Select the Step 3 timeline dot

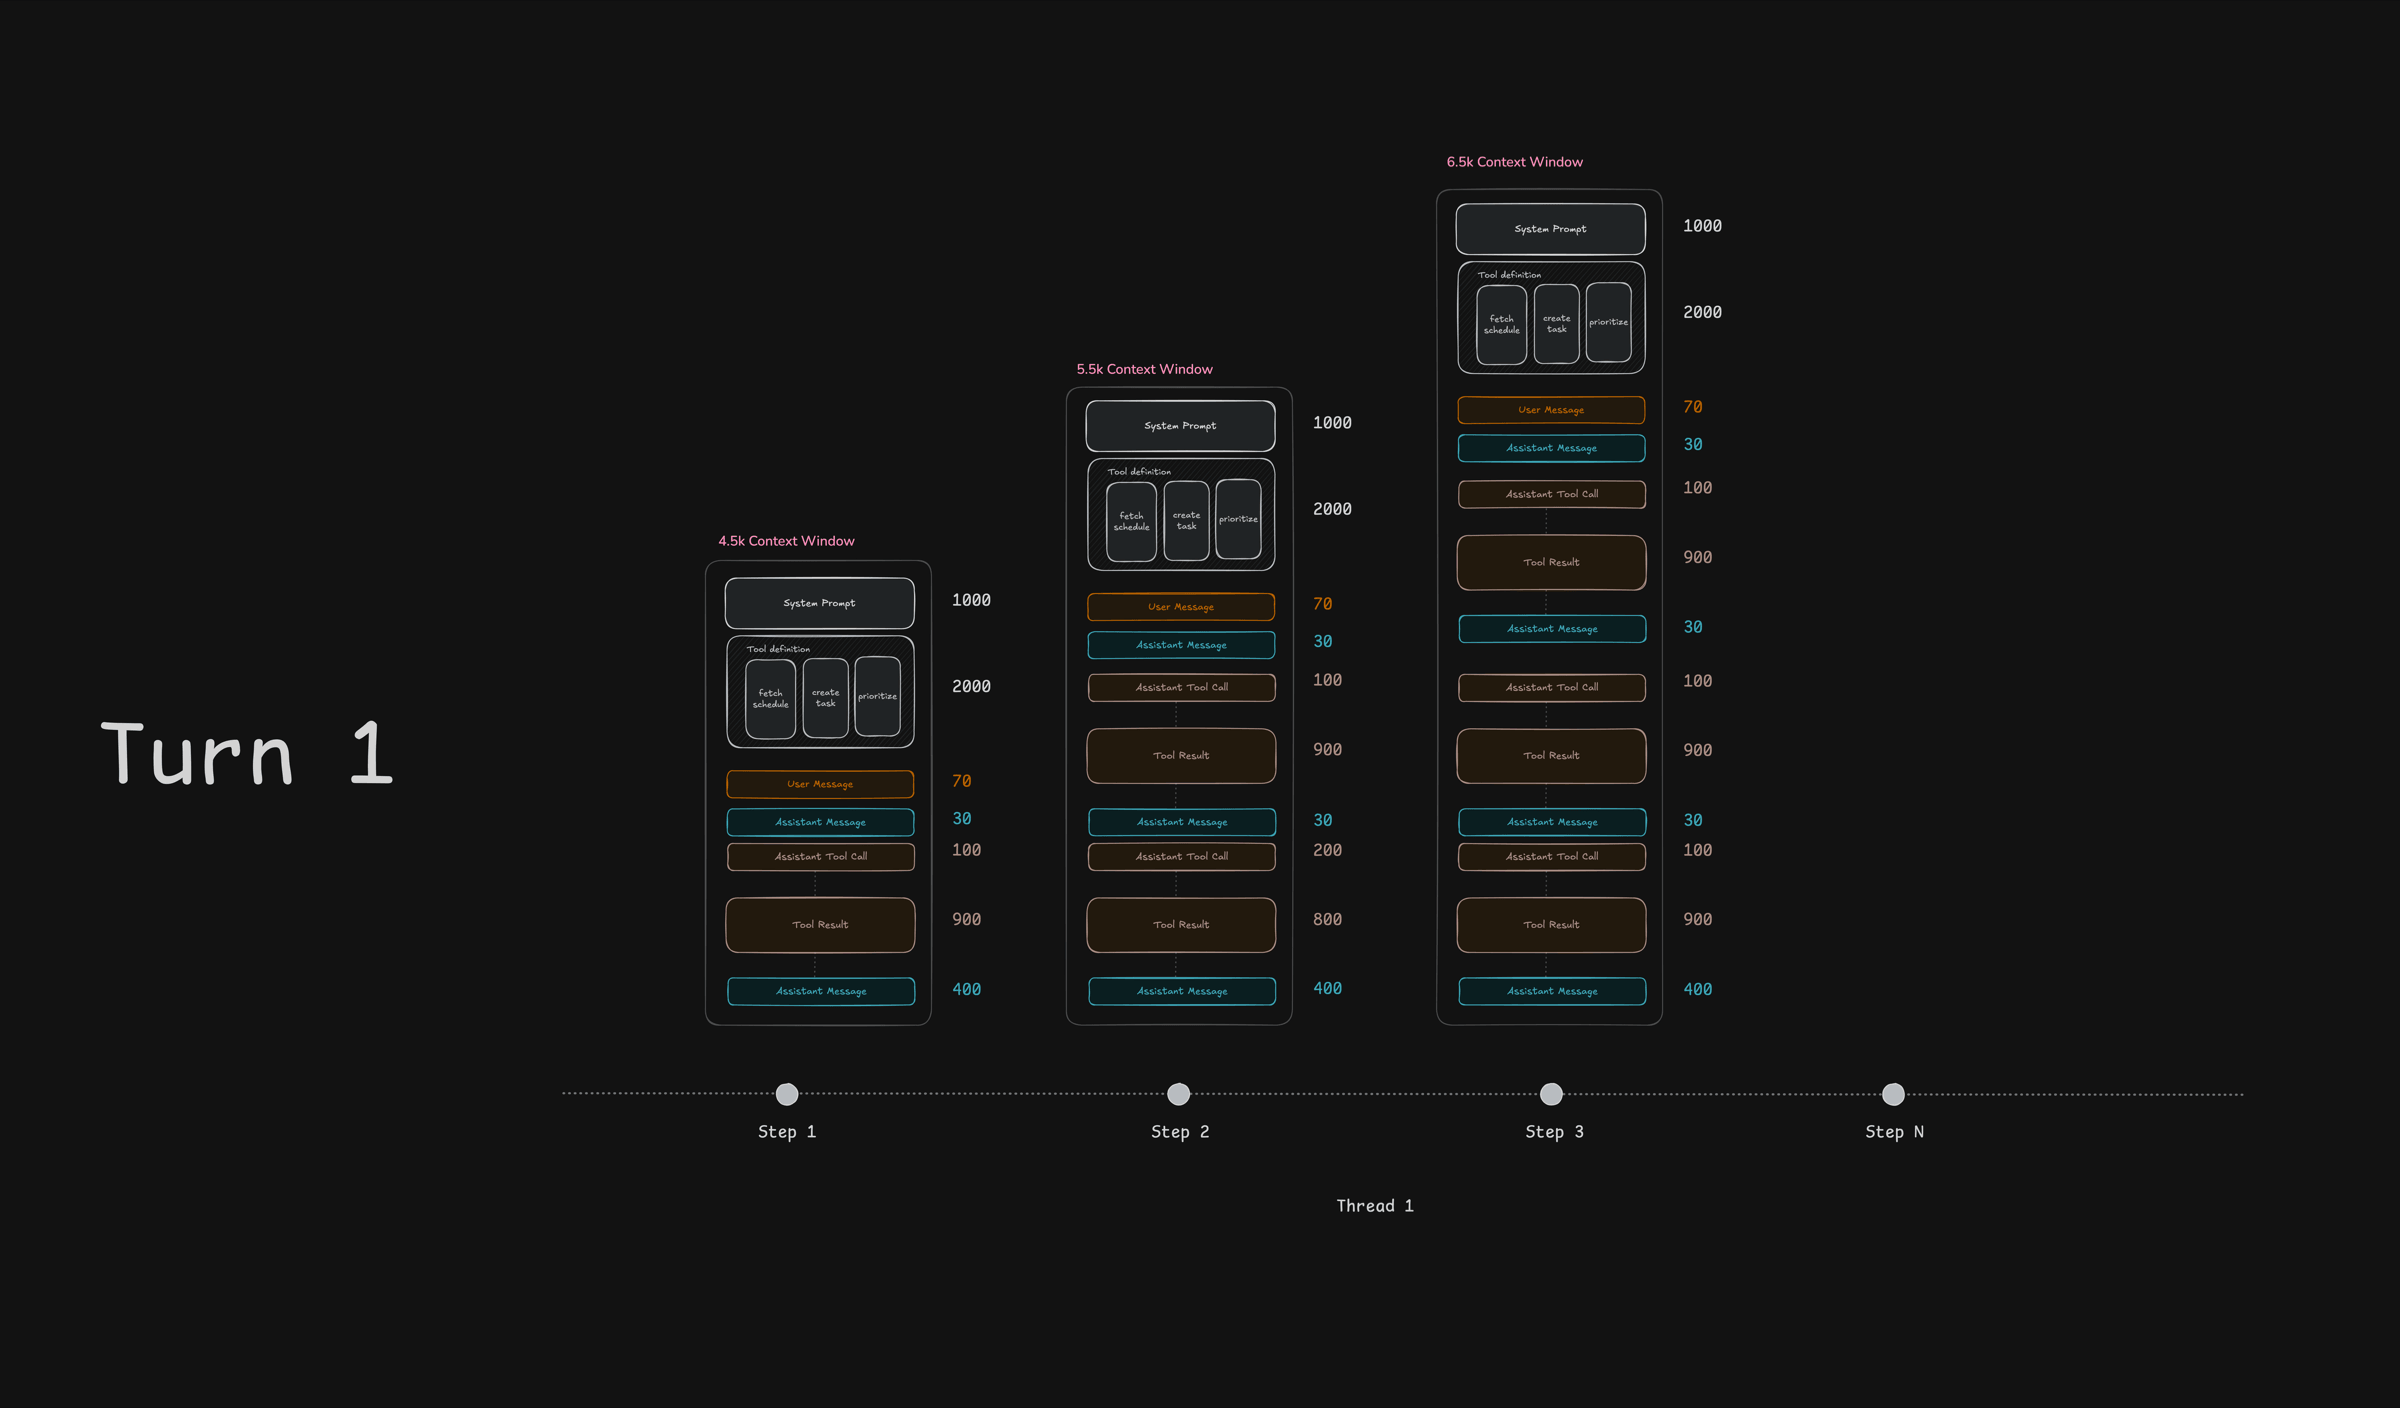click(x=1551, y=1094)
